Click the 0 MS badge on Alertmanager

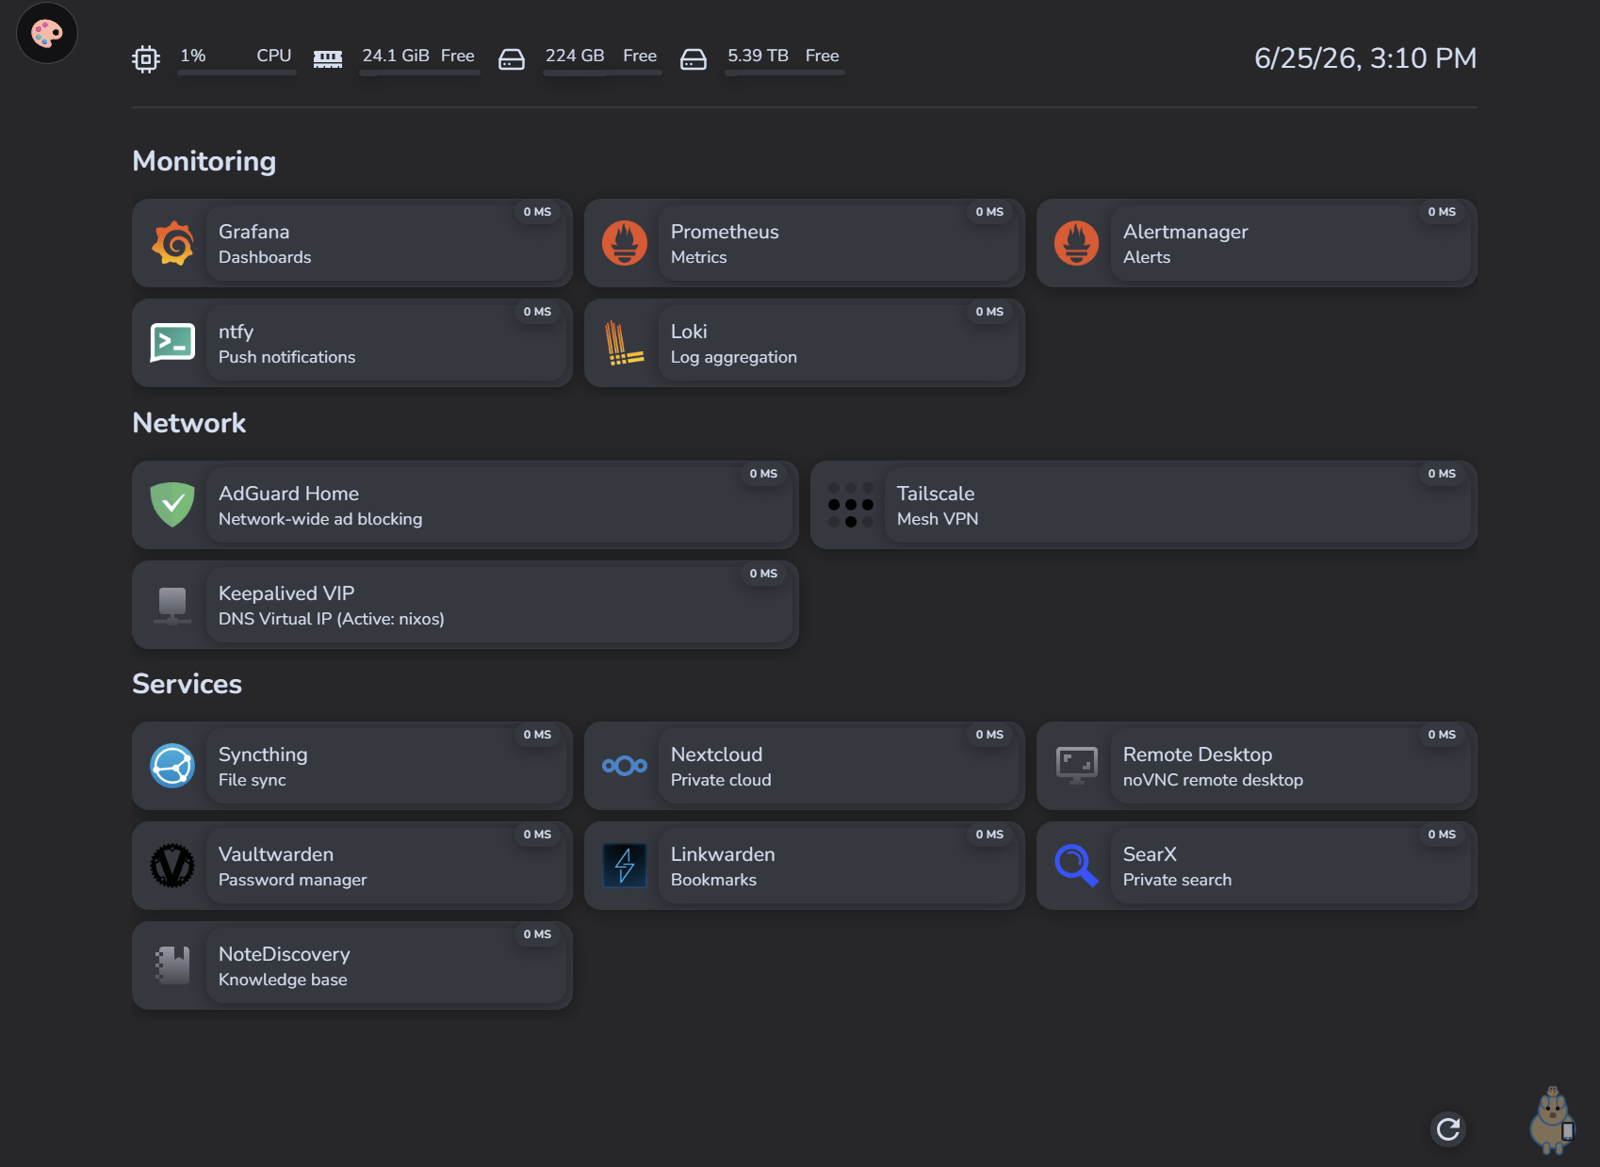[1442, 212]
